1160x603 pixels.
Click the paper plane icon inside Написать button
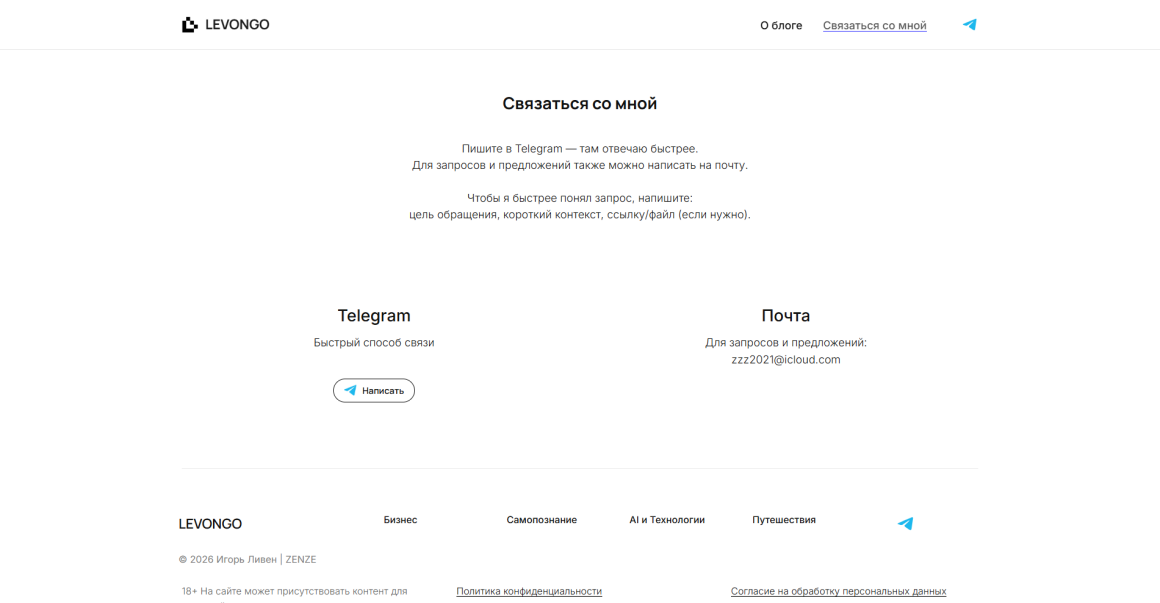pos(350,391)
